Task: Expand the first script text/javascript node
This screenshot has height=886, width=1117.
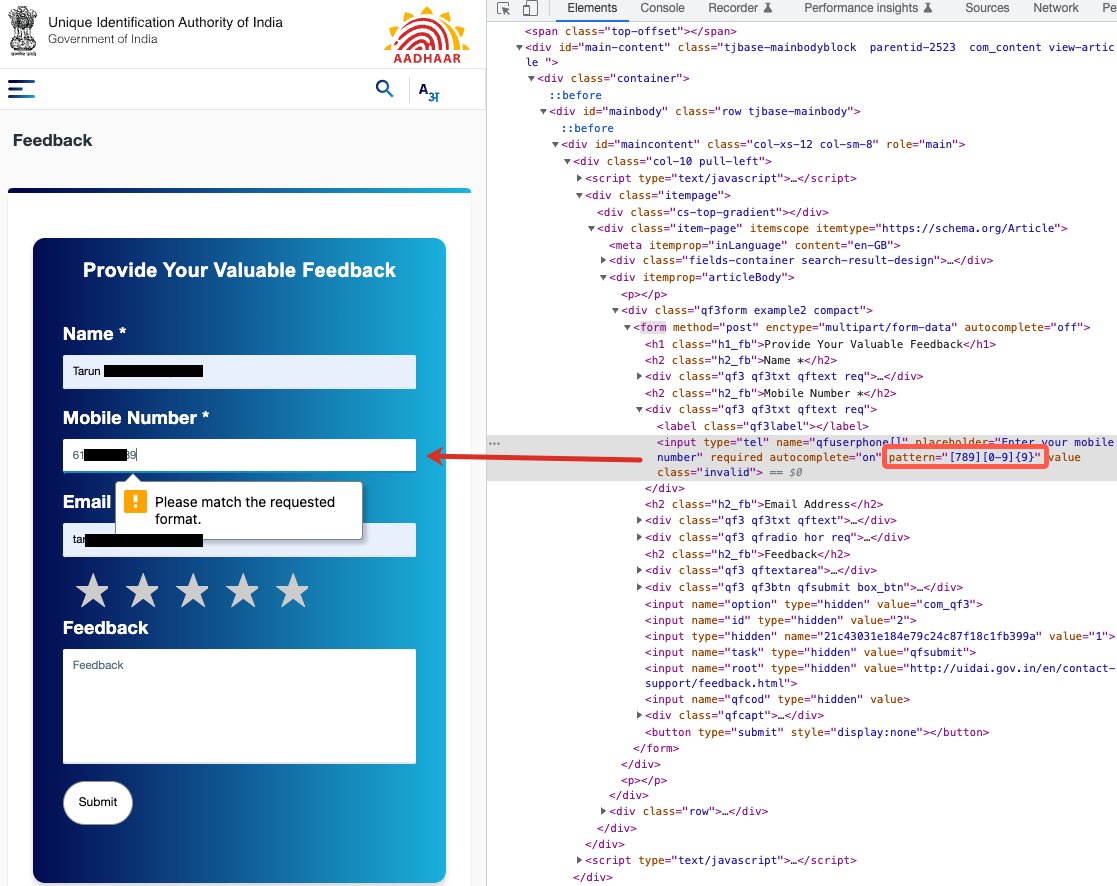Action: [x=579, y=178]
